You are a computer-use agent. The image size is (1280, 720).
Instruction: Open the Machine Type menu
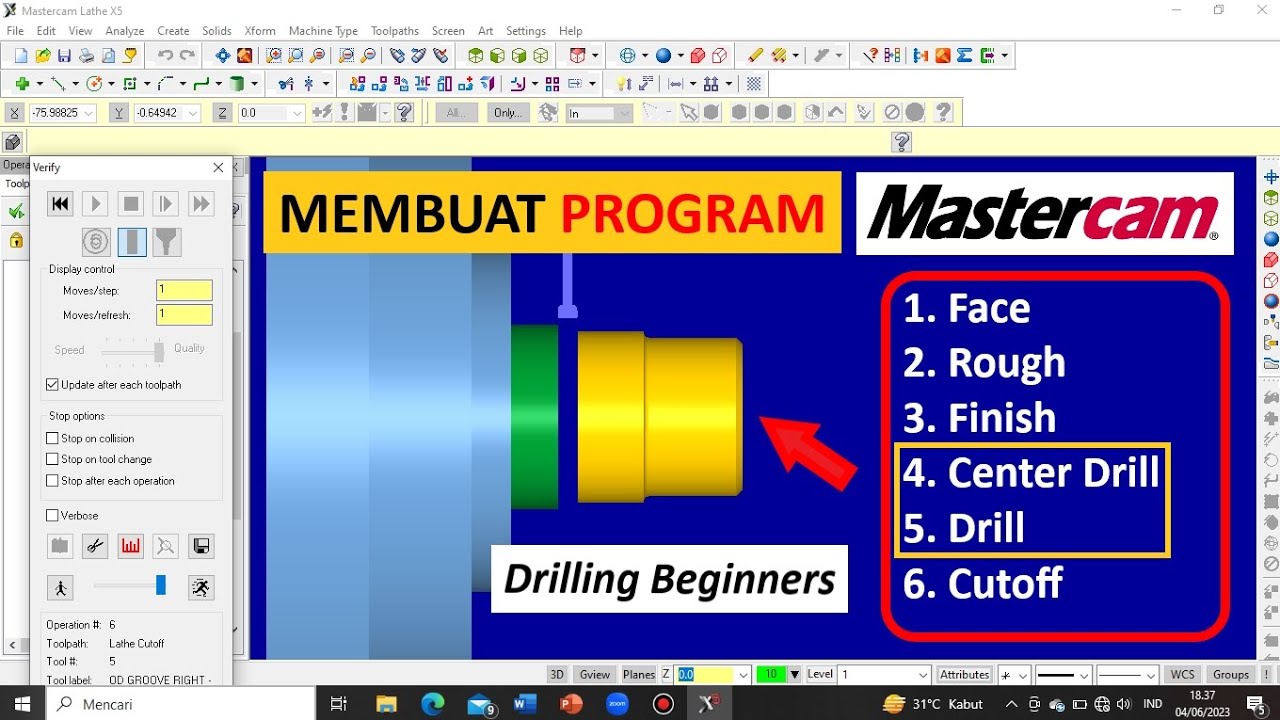click(x=323, y=31)
